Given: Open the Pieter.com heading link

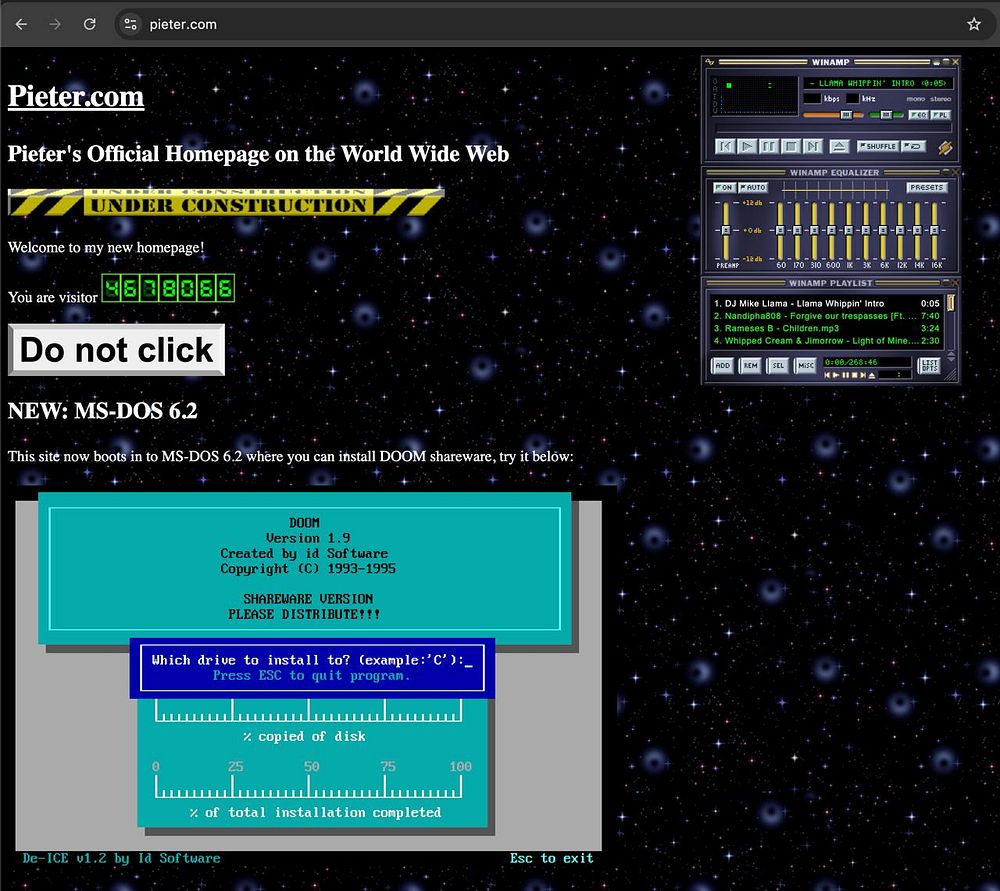Looking at the screenshot, I should point(76,96).
